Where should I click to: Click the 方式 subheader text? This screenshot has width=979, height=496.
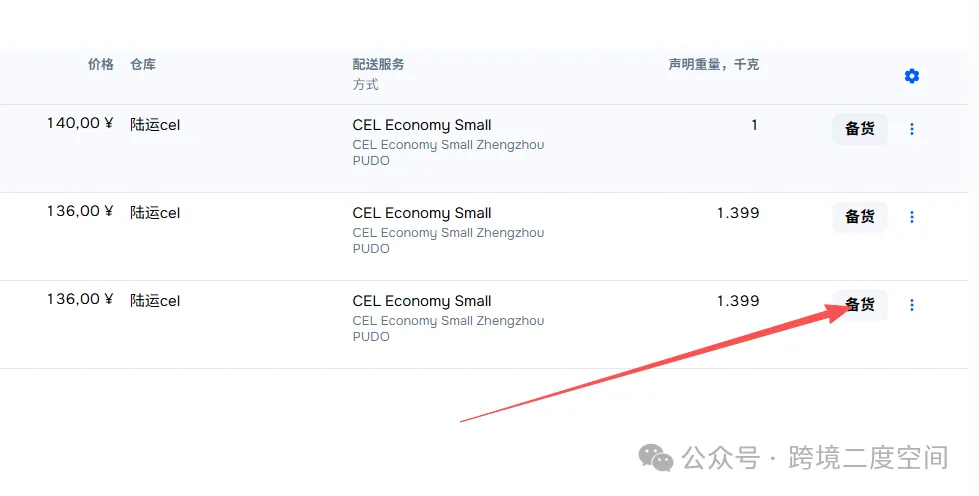click(x=365, y=85)
